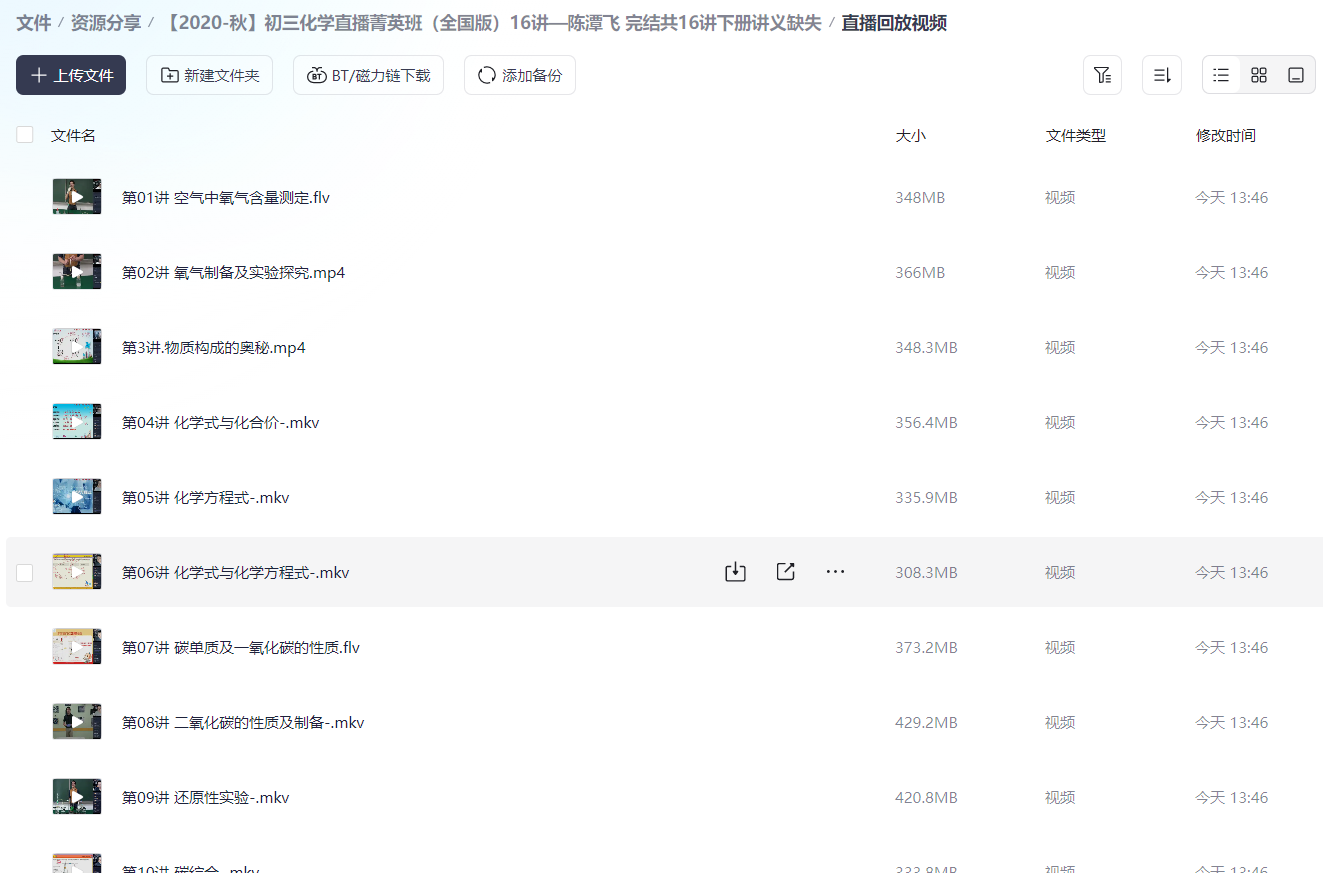The height and width of the screenshot is (873, 1323).
Task: Click the magnet icon in BT/磁力链下载
Action: pos(317,74)
